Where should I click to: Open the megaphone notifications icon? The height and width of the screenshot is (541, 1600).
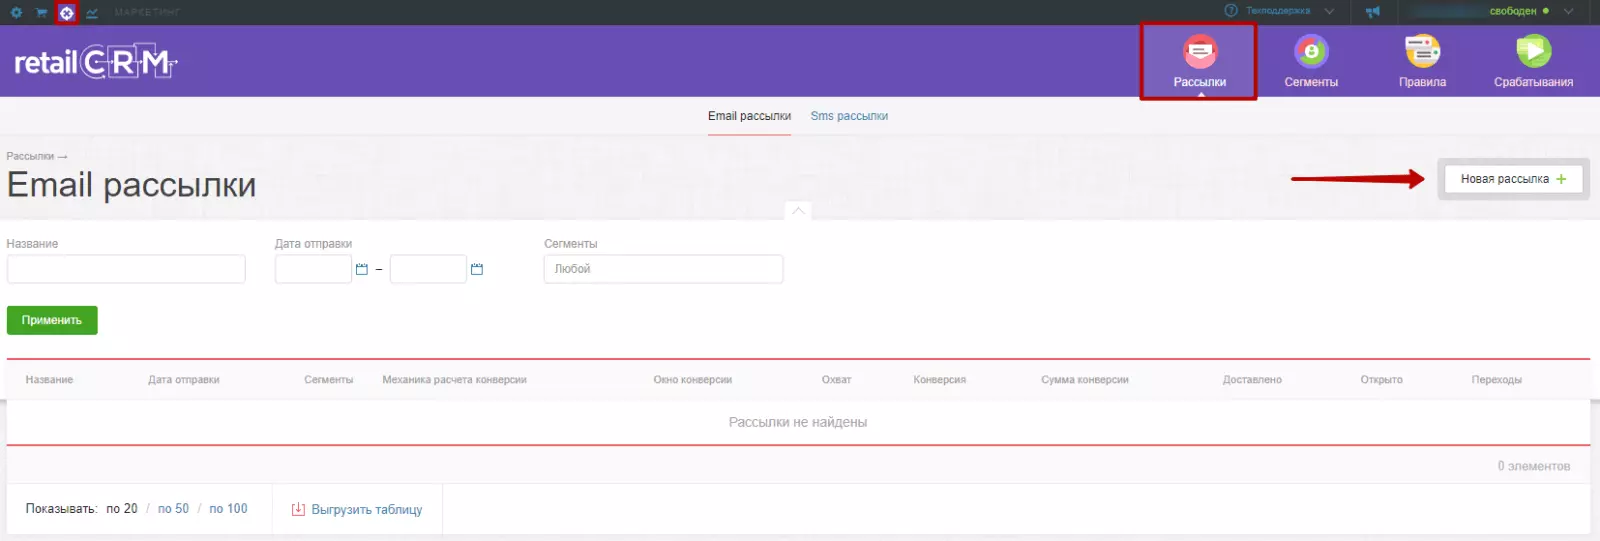[1373, 11]
